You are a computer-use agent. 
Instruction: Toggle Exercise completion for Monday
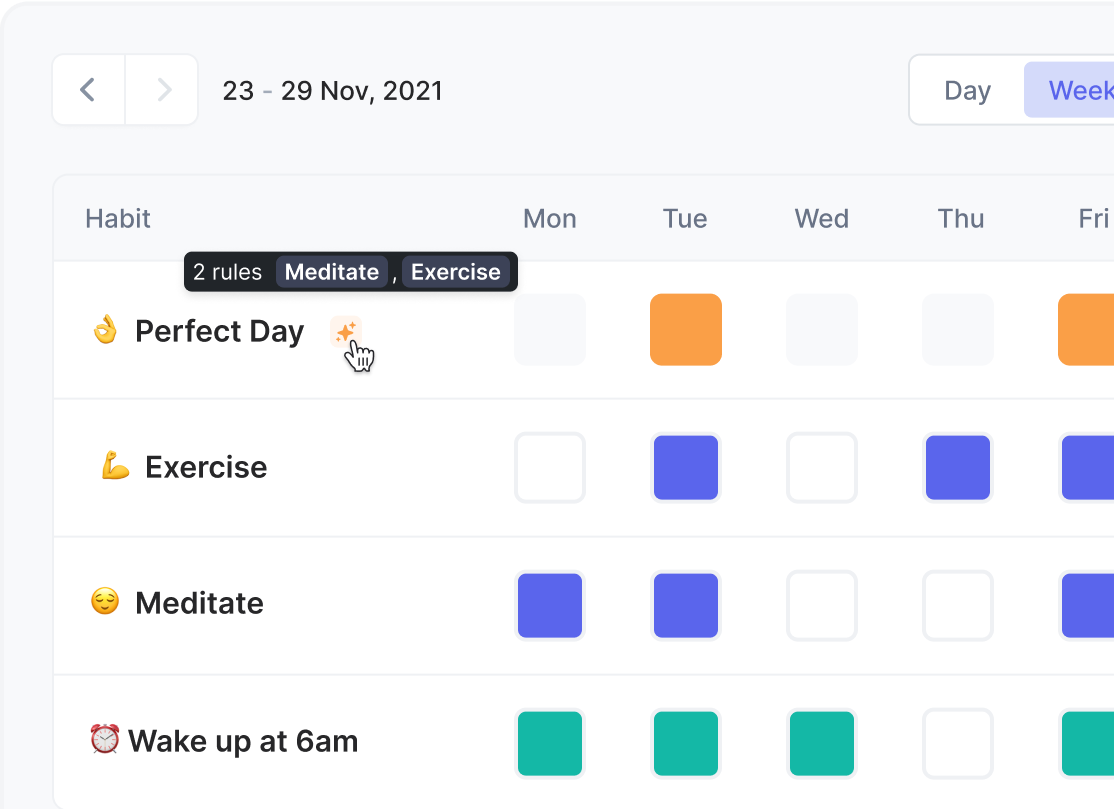pyautogui.click(x=549, y=467)
